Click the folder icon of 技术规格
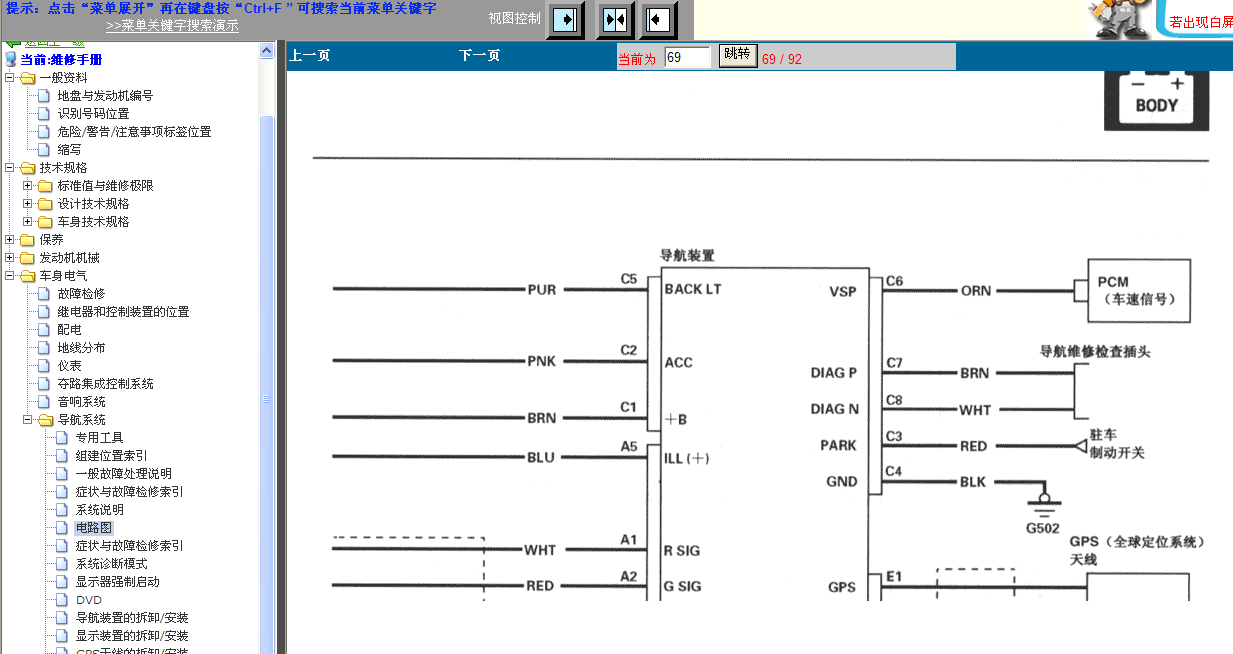1233x654 pixels. (27, 168)
